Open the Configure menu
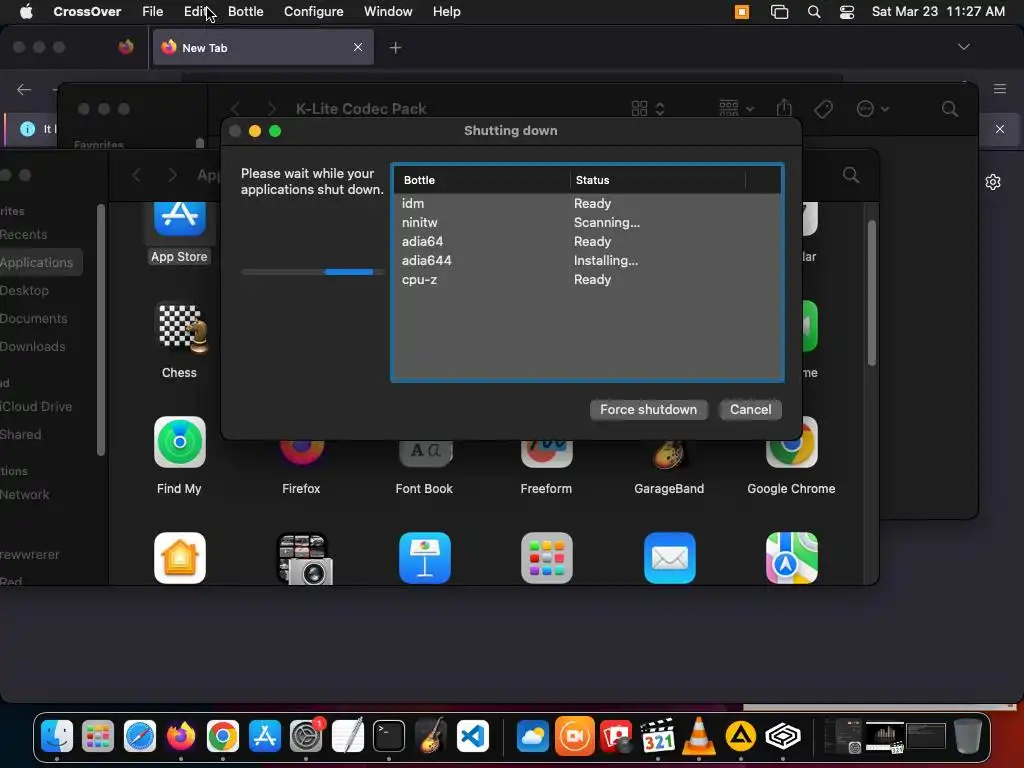1024x768 pixels. 313,12
